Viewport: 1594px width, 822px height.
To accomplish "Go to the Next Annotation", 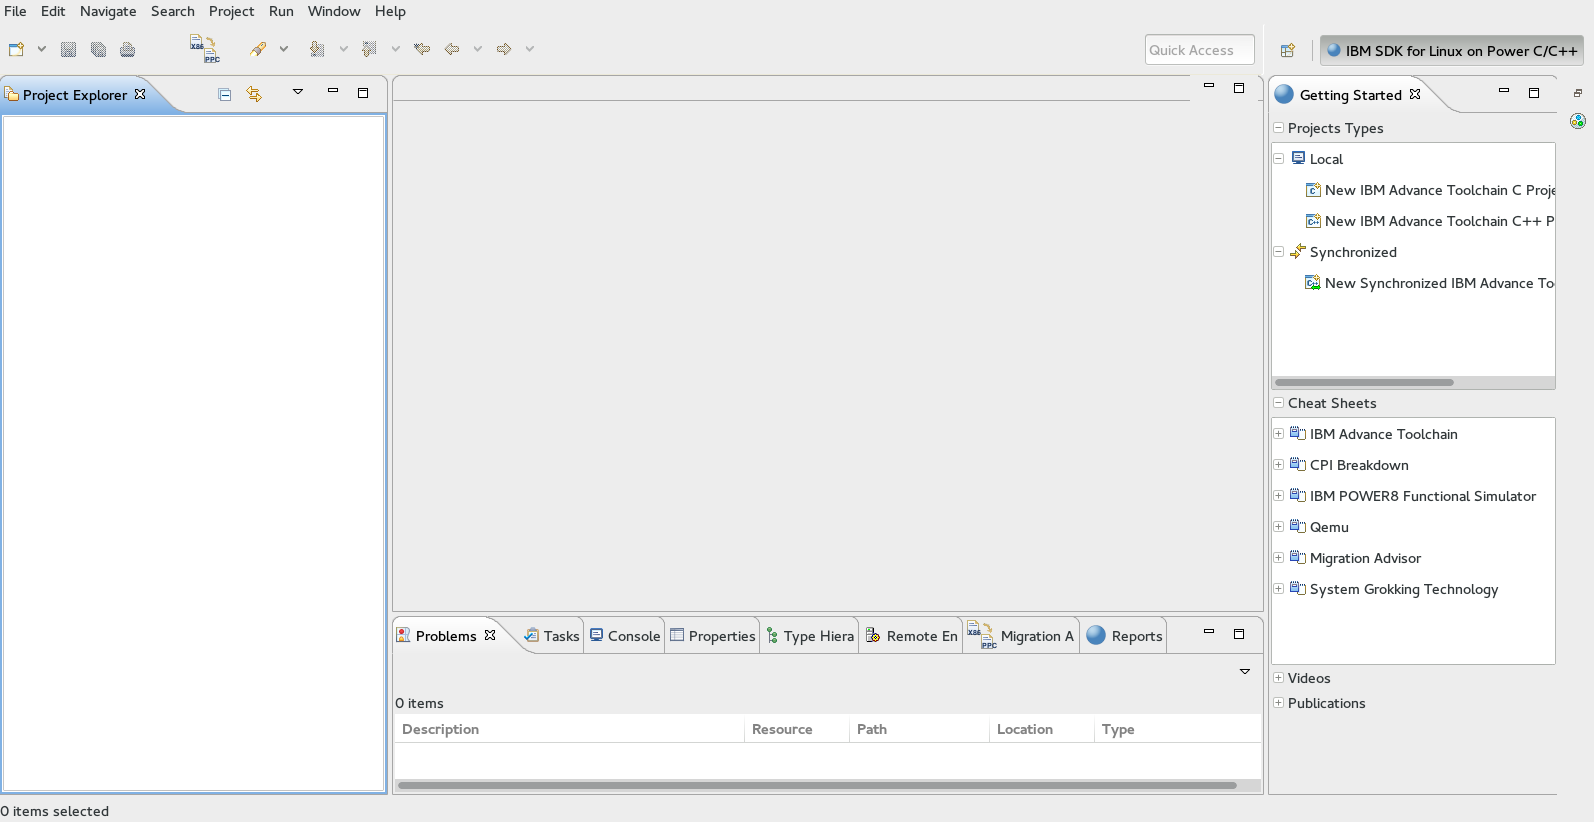I will coord(317,49).
